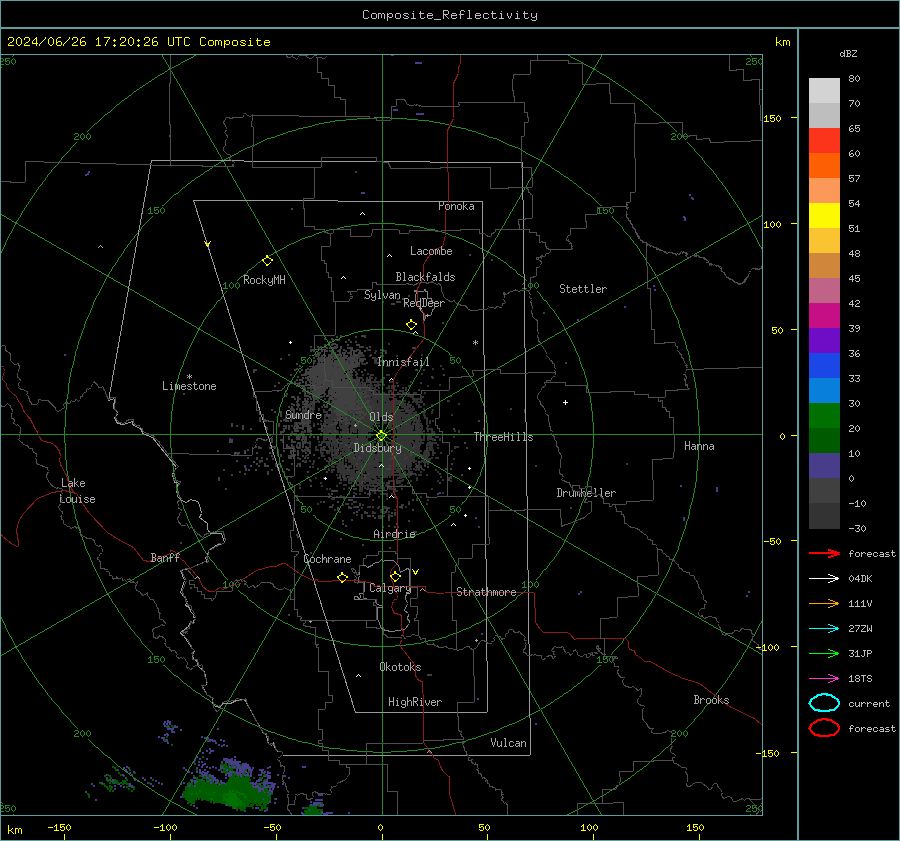Click the -150 tick on bottom km axis
This screenshot has height=841, width=900.
[59, 827]
